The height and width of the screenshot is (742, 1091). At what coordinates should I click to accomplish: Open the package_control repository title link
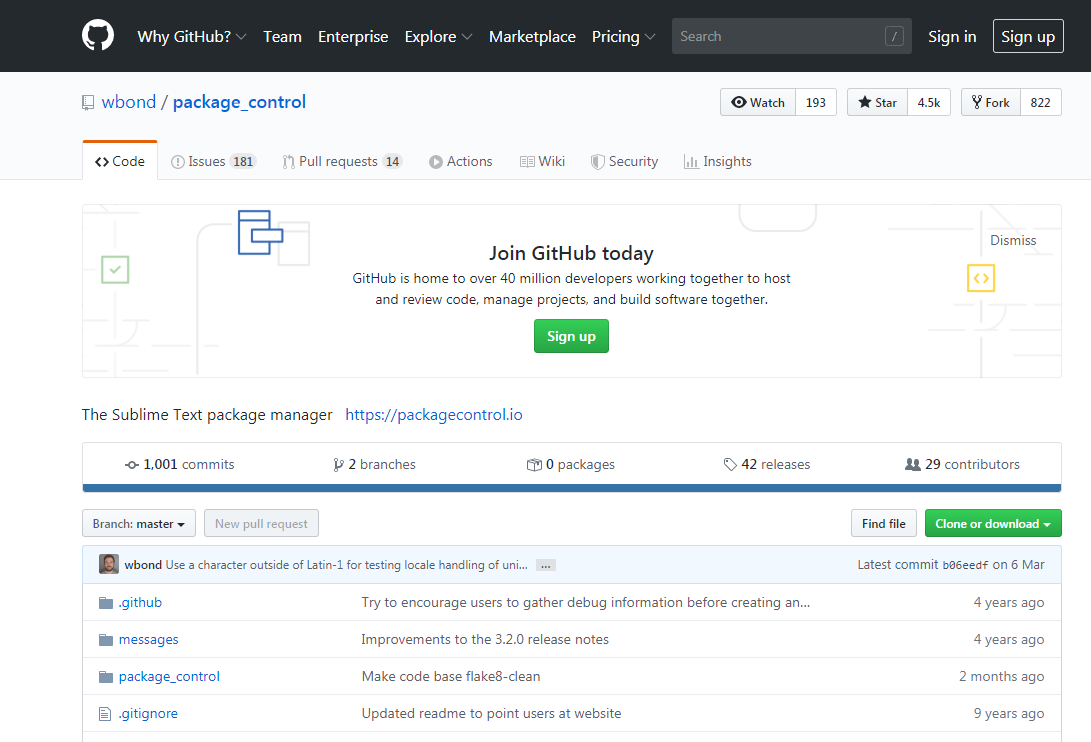click(239, 102)
